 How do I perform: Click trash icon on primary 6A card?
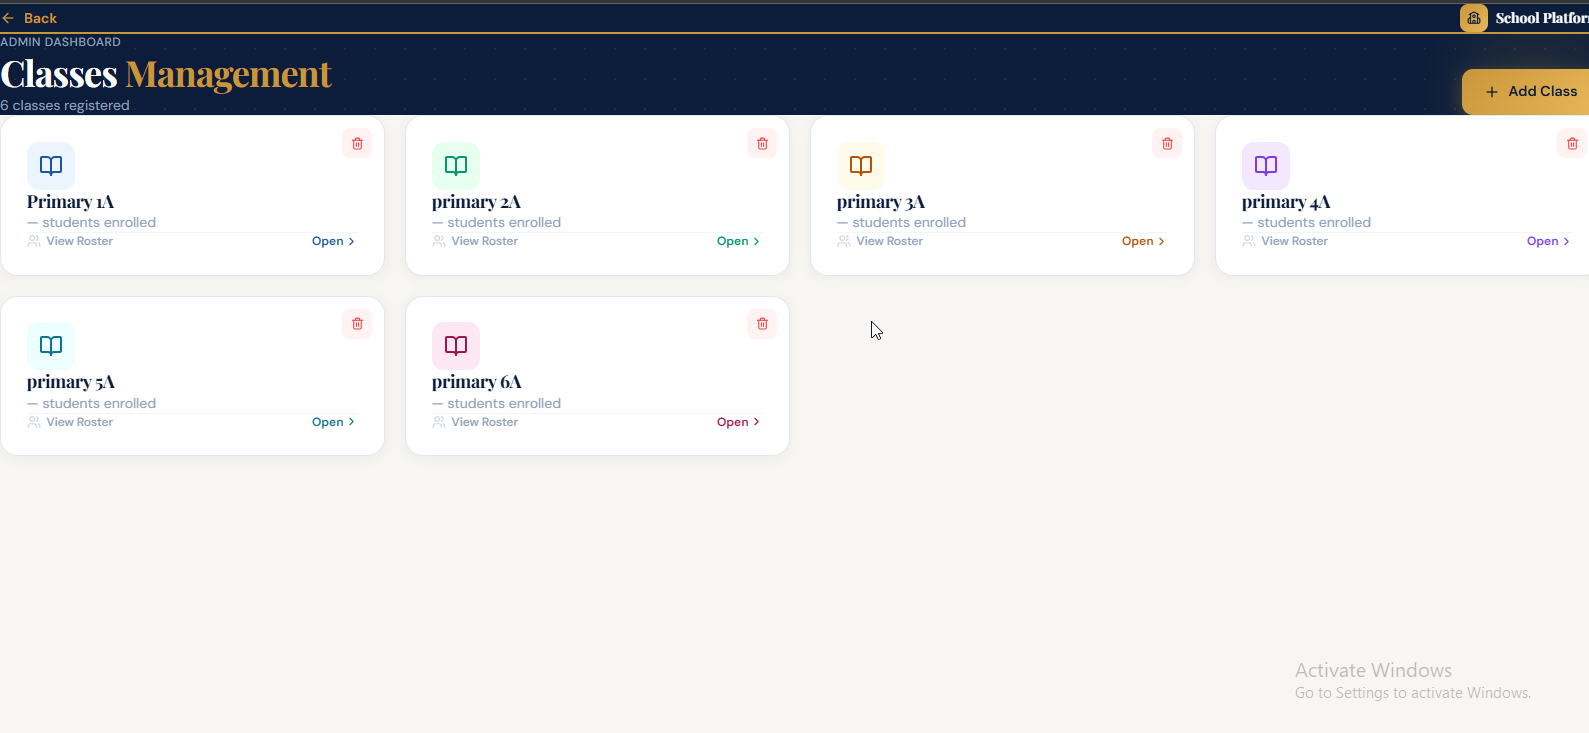762,323
